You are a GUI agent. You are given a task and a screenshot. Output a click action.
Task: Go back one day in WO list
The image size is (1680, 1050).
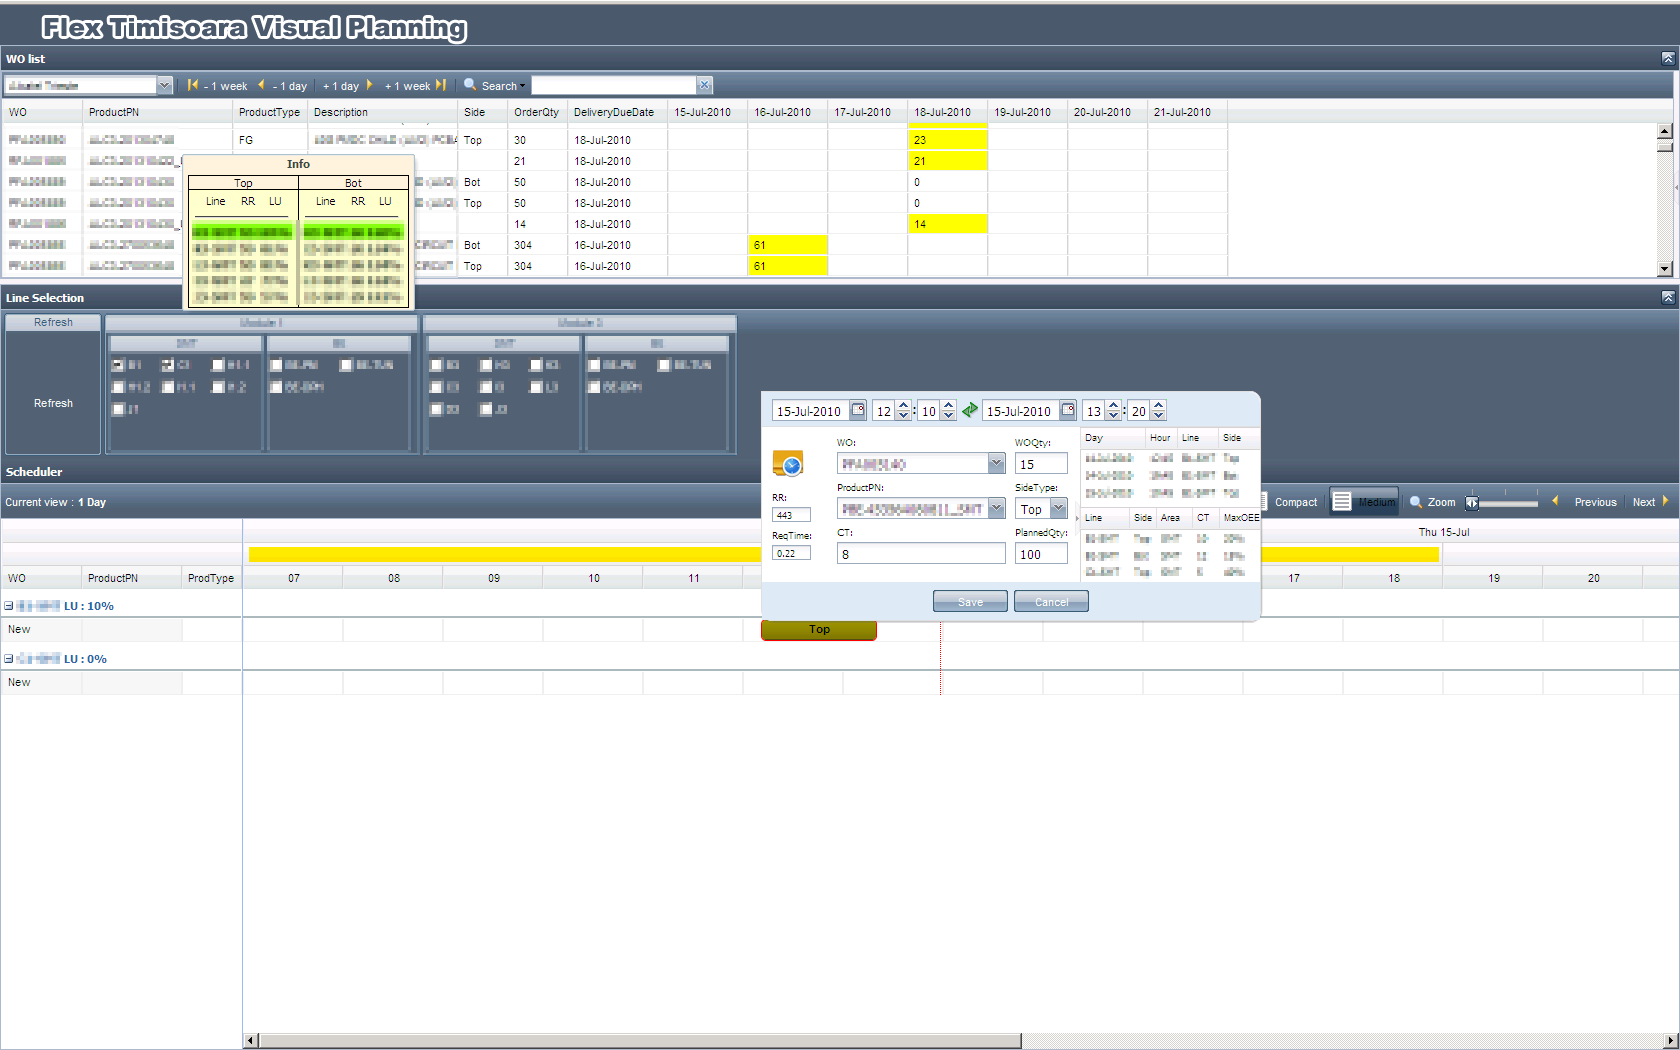coord(282,86)
